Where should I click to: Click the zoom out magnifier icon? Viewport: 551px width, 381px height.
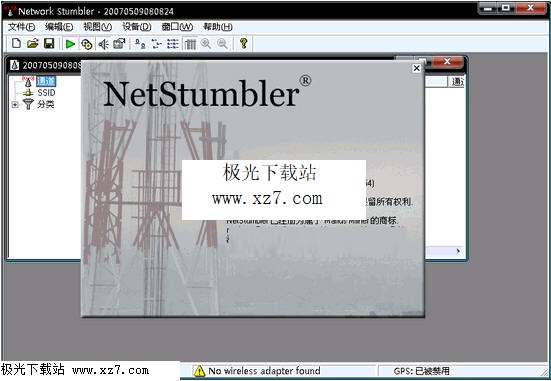coord(222,44)
